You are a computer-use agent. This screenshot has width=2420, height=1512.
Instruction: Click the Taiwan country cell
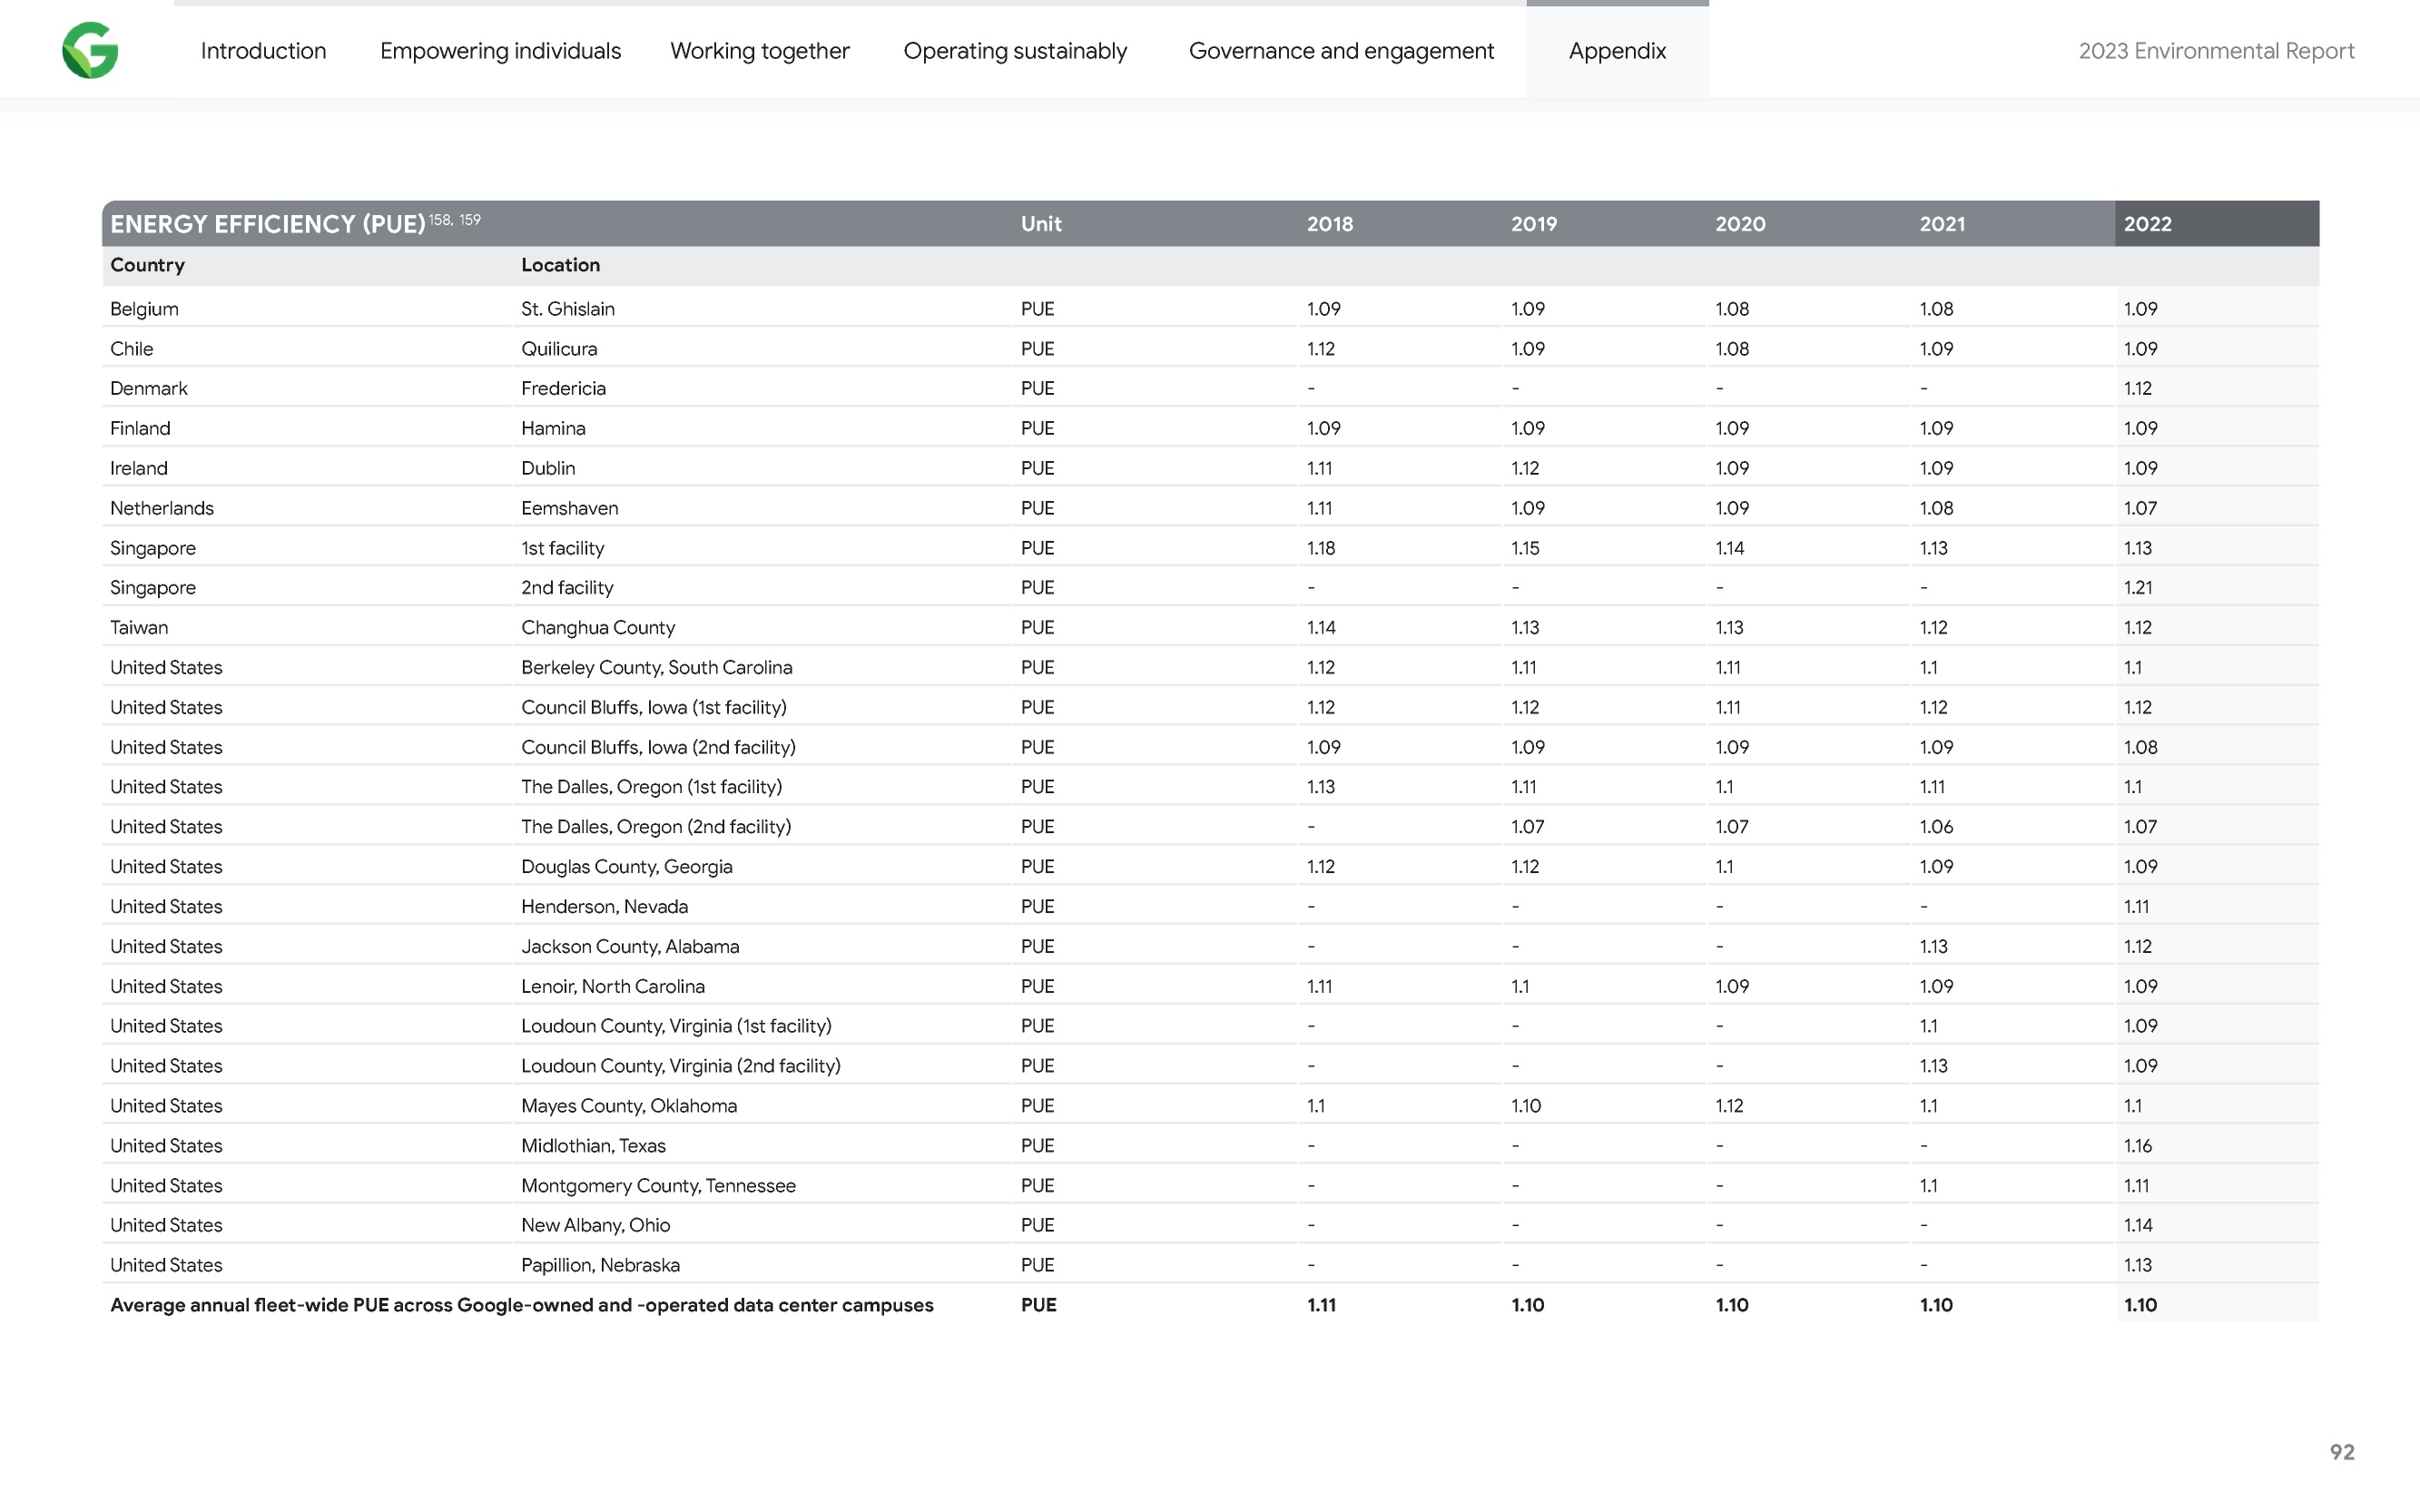[x=139, y=627]
